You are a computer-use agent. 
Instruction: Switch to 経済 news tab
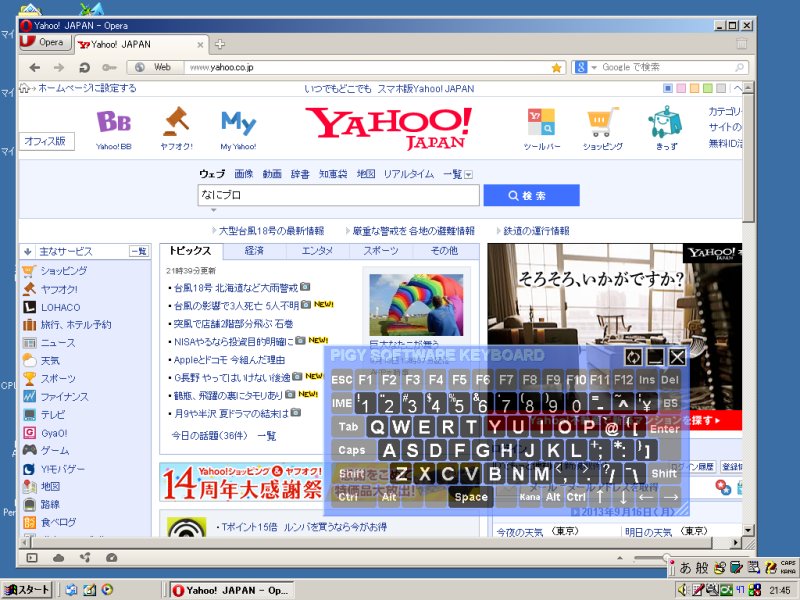pos(254,251)
